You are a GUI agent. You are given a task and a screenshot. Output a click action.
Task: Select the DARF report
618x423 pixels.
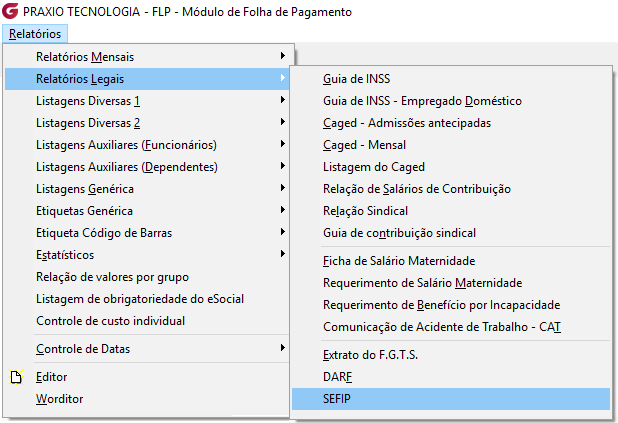(451, 377)
